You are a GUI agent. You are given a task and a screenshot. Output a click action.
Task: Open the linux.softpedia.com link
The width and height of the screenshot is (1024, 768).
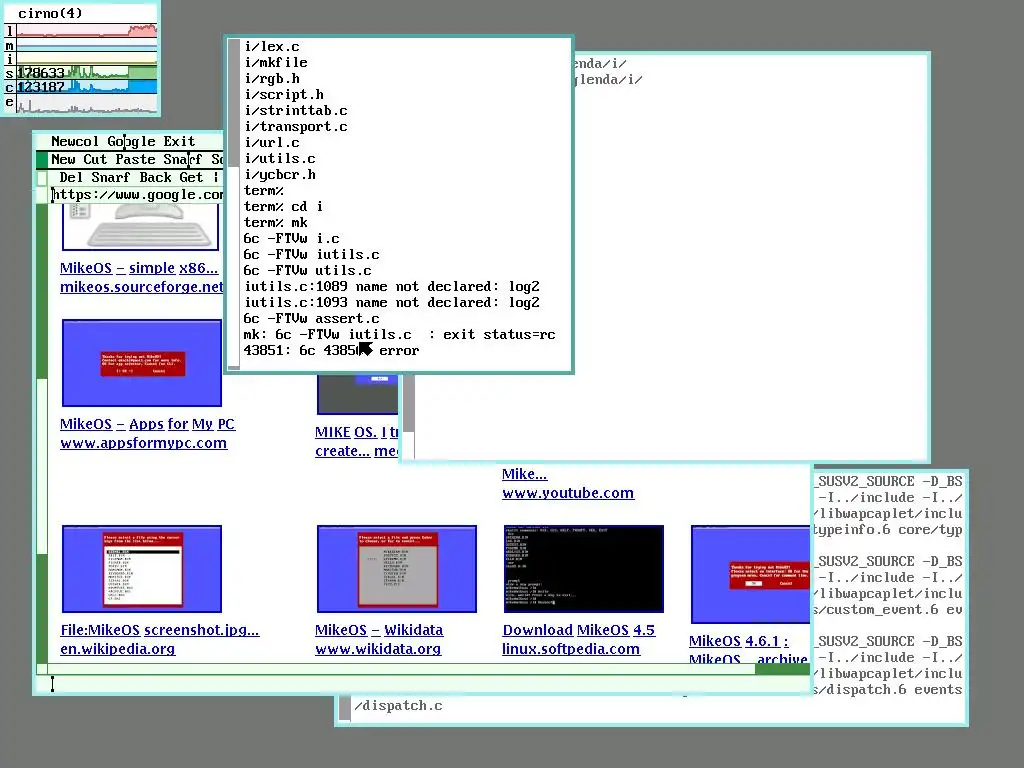click(x=571, y=649)
